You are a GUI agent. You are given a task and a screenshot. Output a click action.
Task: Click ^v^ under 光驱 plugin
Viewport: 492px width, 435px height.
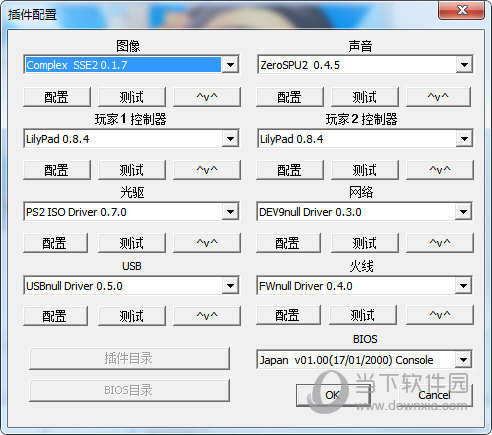pyautogui.click(x=207, y=243)
